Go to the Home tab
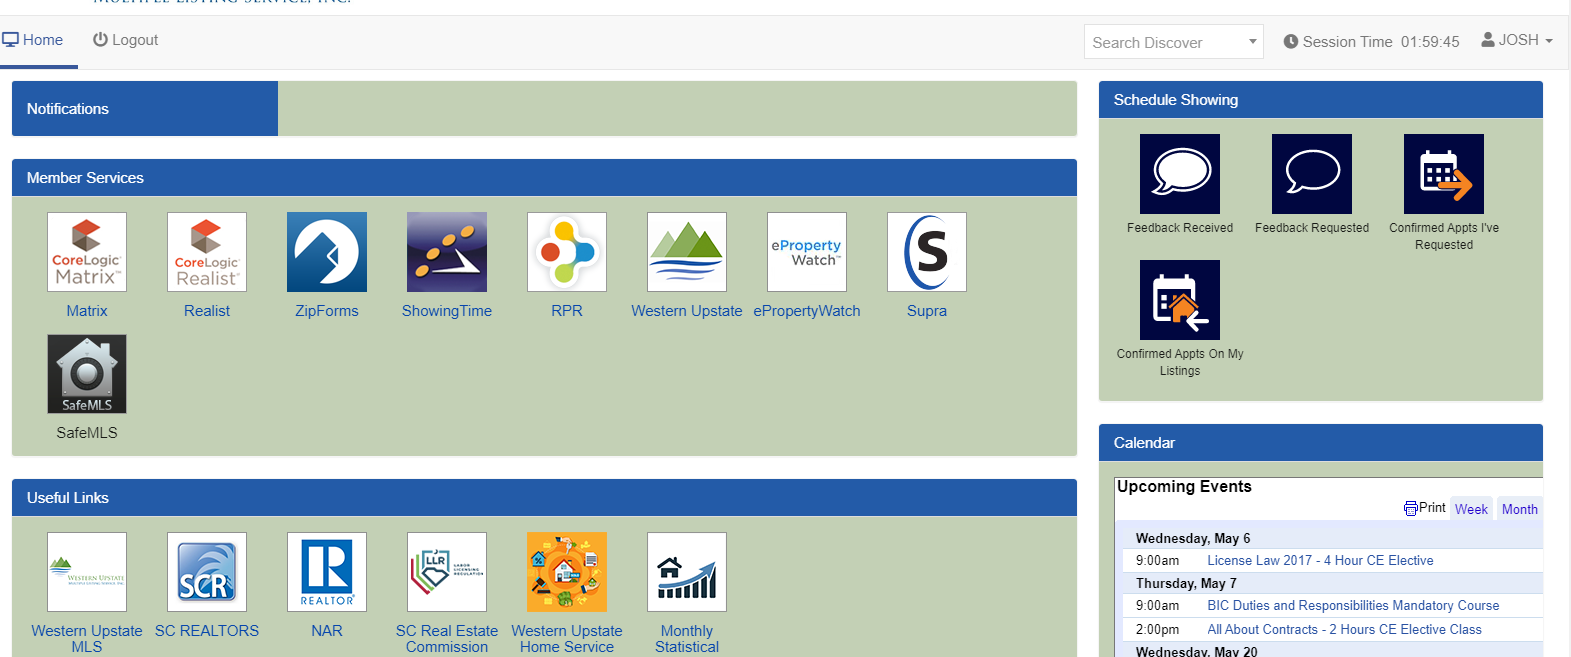 [x=34, y=40]
